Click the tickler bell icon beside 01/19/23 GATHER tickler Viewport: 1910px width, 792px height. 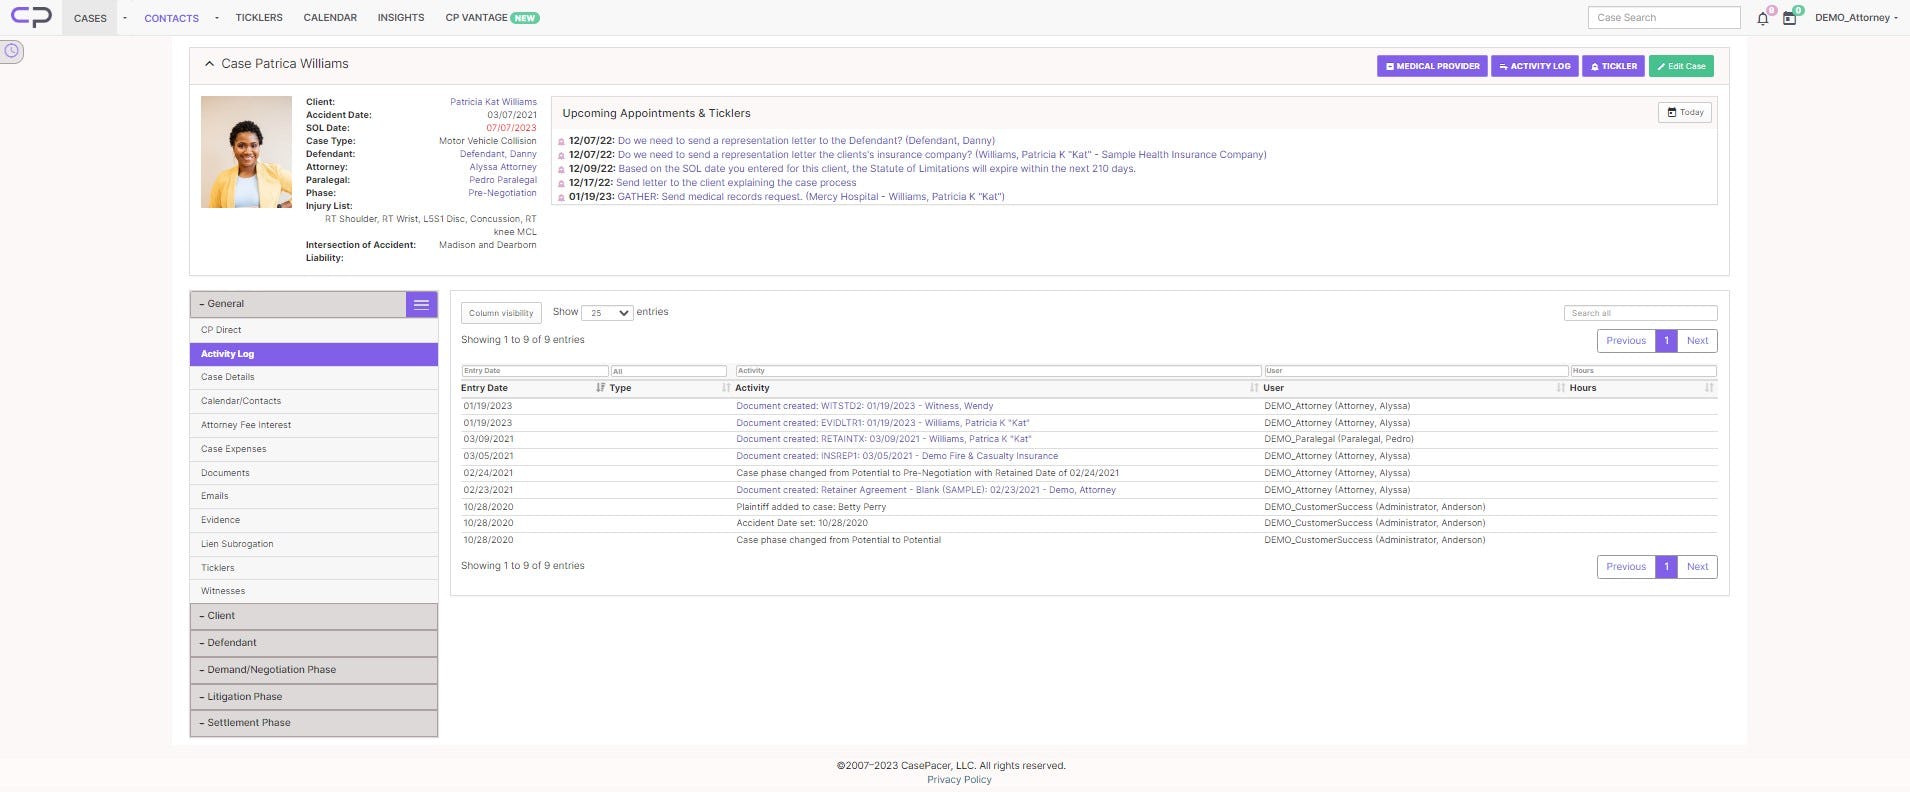pos(561,197)
